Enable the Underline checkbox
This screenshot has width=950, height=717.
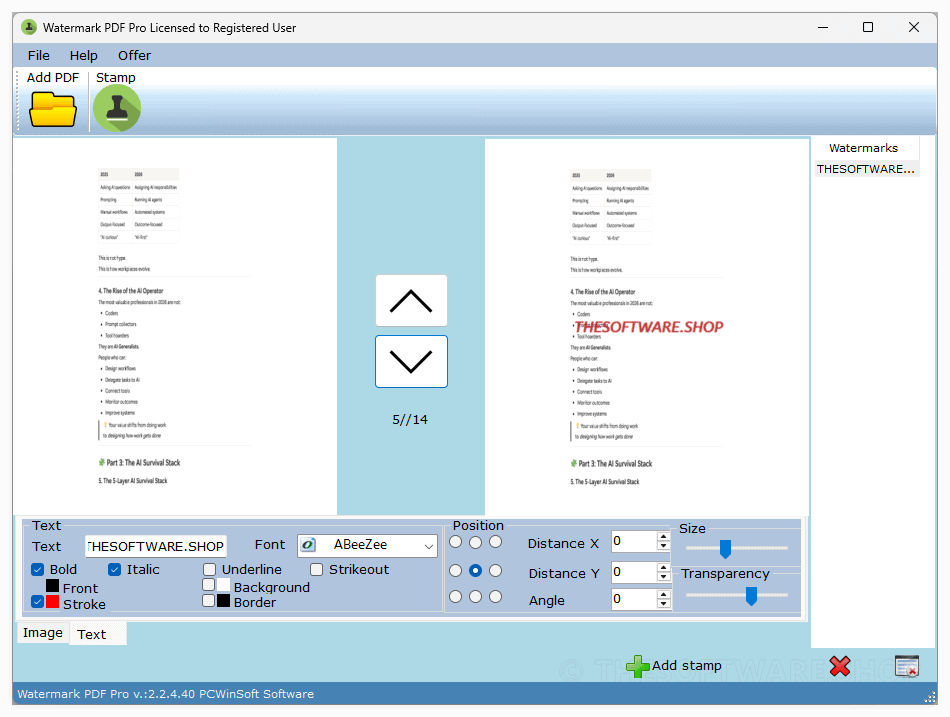click(210, 568)
